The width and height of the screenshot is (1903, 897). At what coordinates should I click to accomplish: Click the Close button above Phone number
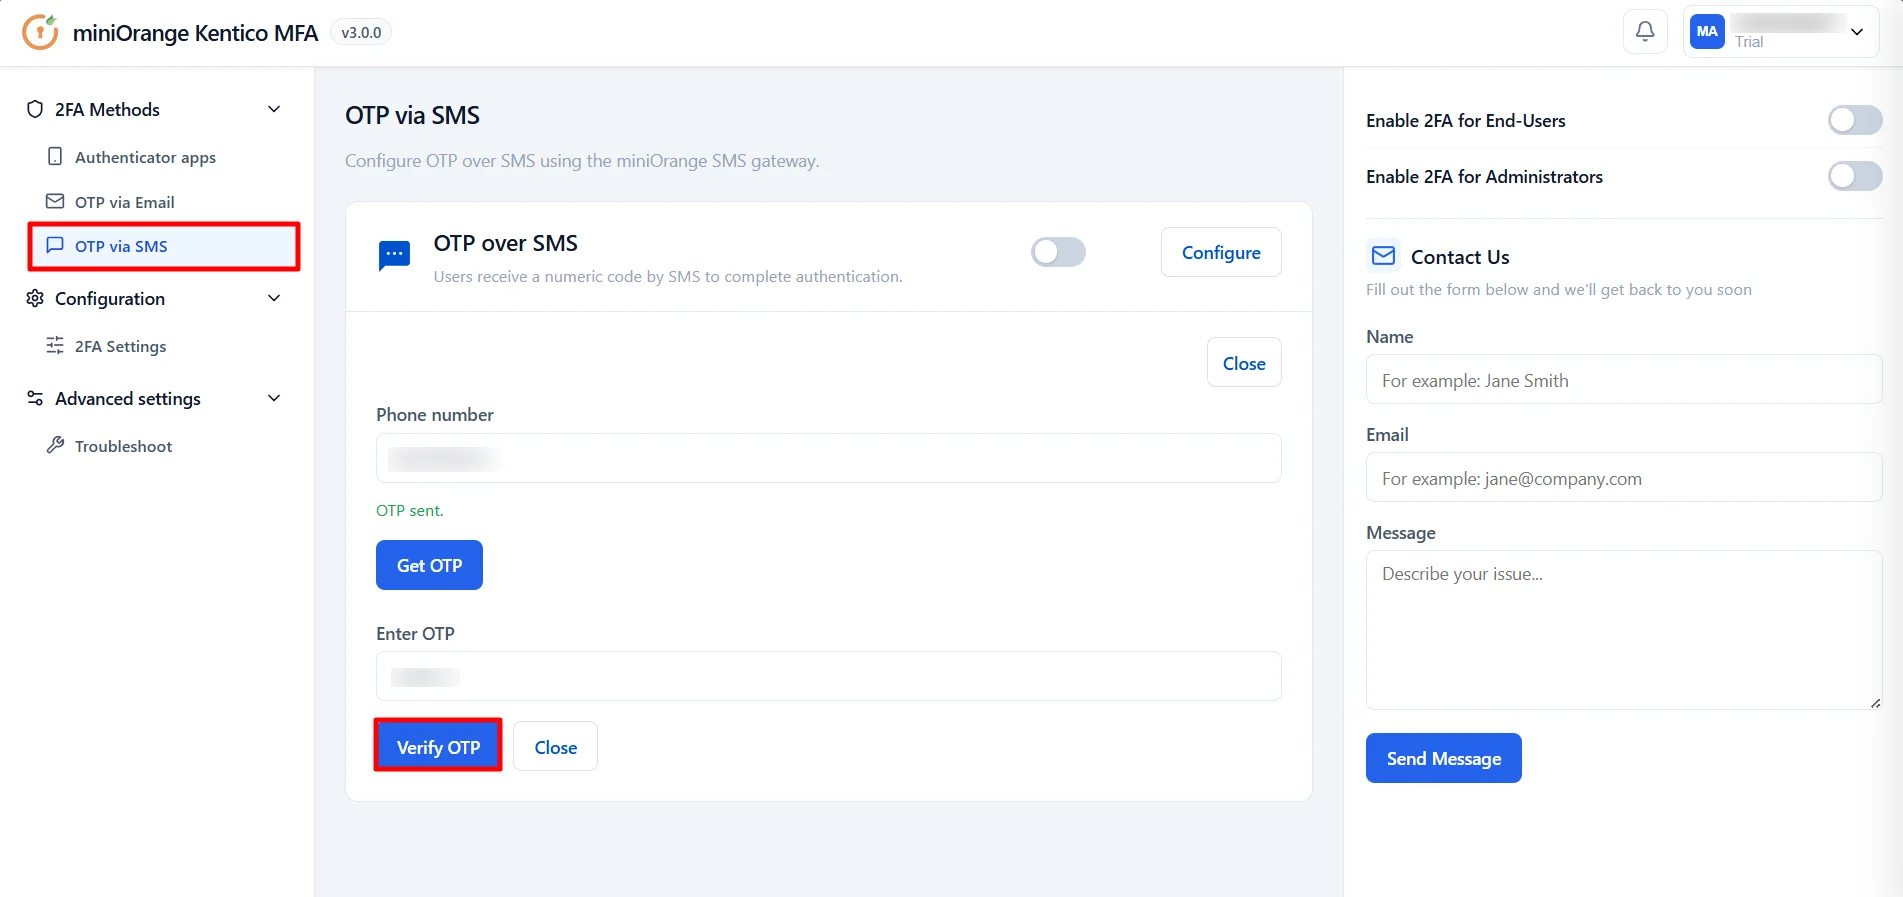tap(1244, 363)
